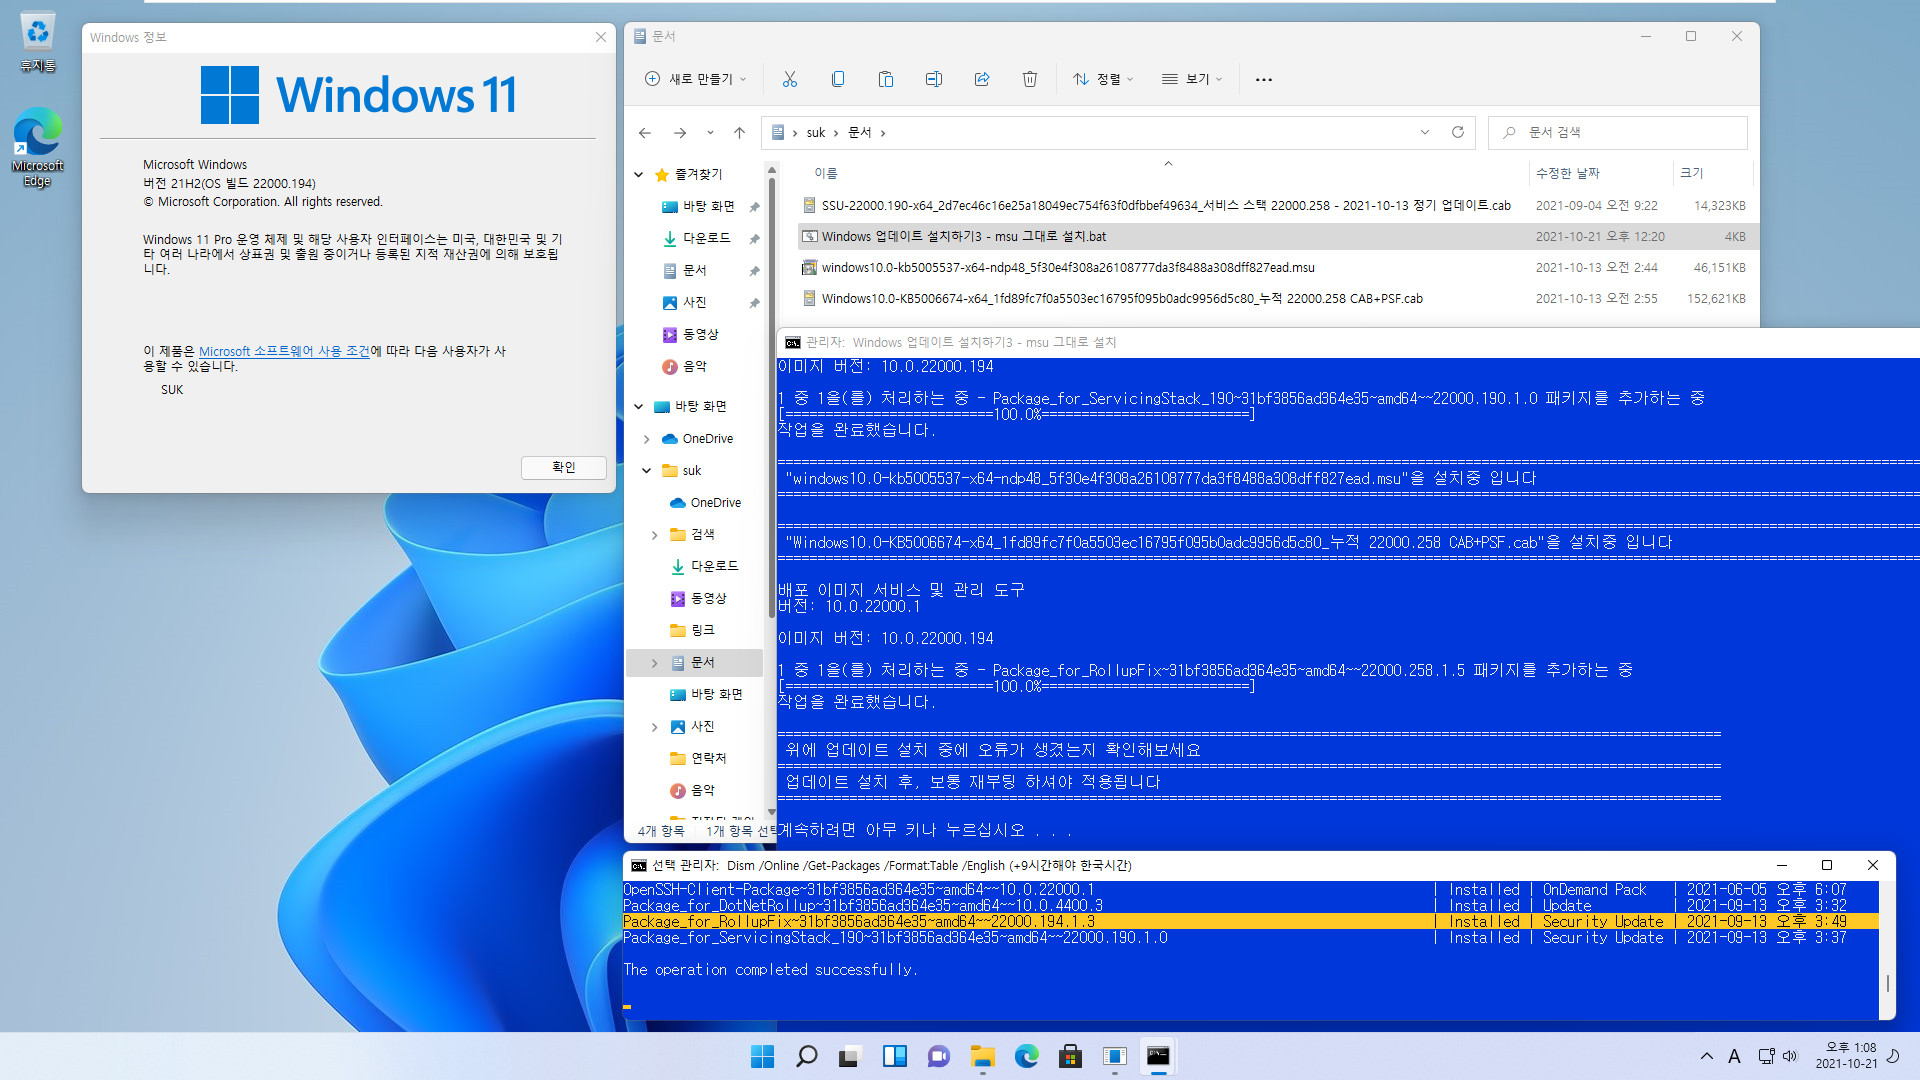Sort by 수정한 날짜 column header
Image resolution: width=1920 pixels, height=1080 pixels.
(x=1568, y=173)
